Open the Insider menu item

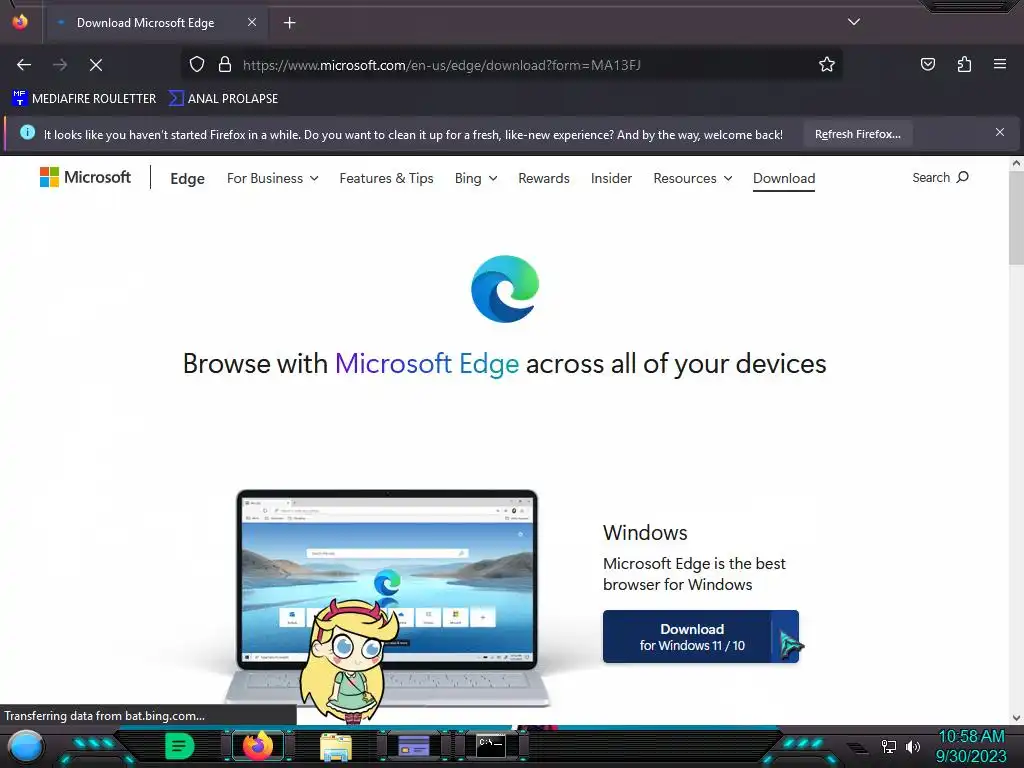[611, 178]
